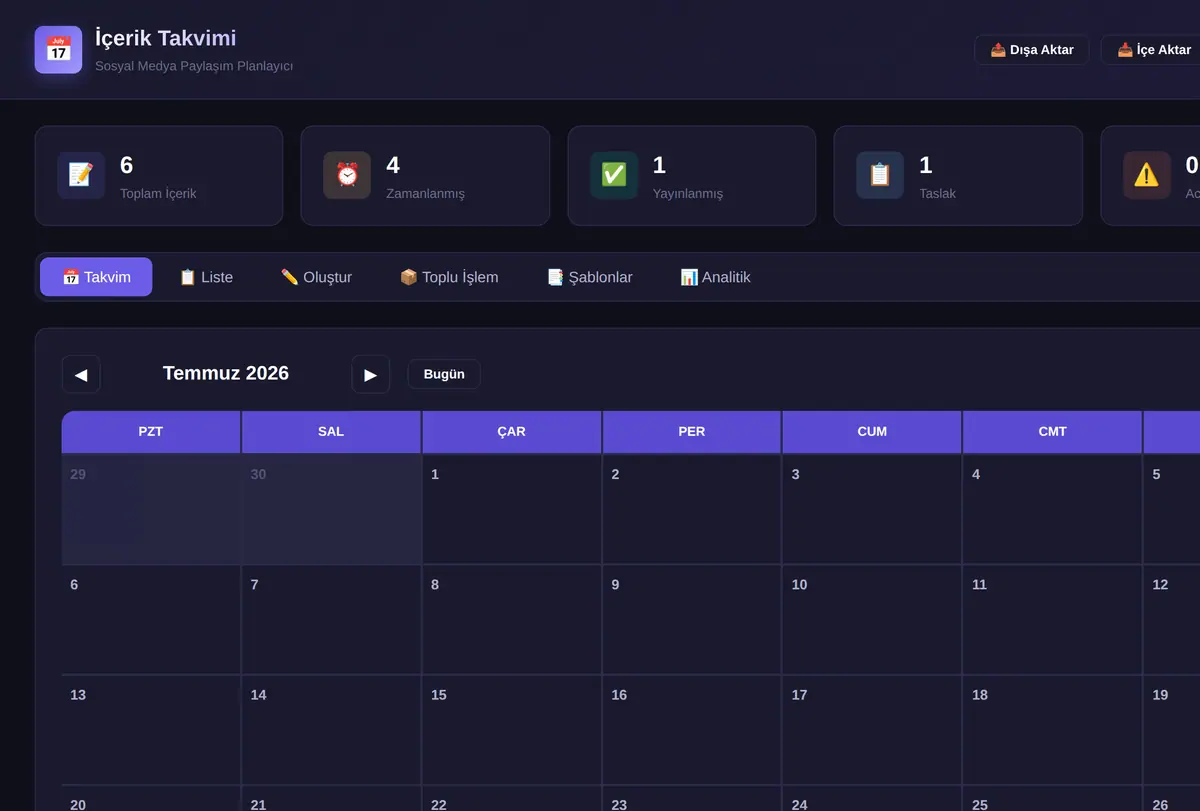Image resolution: width=1200 pixels, height=811 pixels.
Task: Click the alarm clock icon on Zamanlanmış card
Action: coord(347,175)
